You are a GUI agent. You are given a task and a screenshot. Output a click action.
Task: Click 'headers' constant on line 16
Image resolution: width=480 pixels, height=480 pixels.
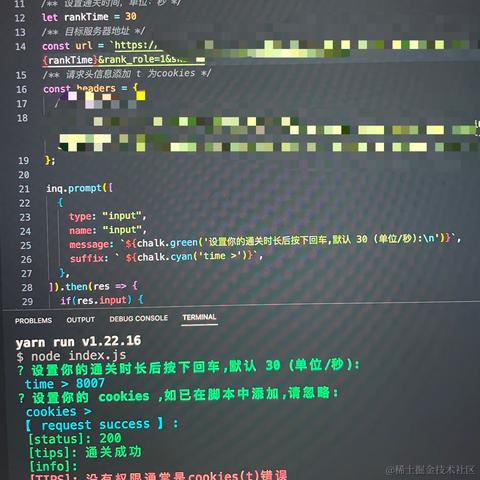coord(96,88)
